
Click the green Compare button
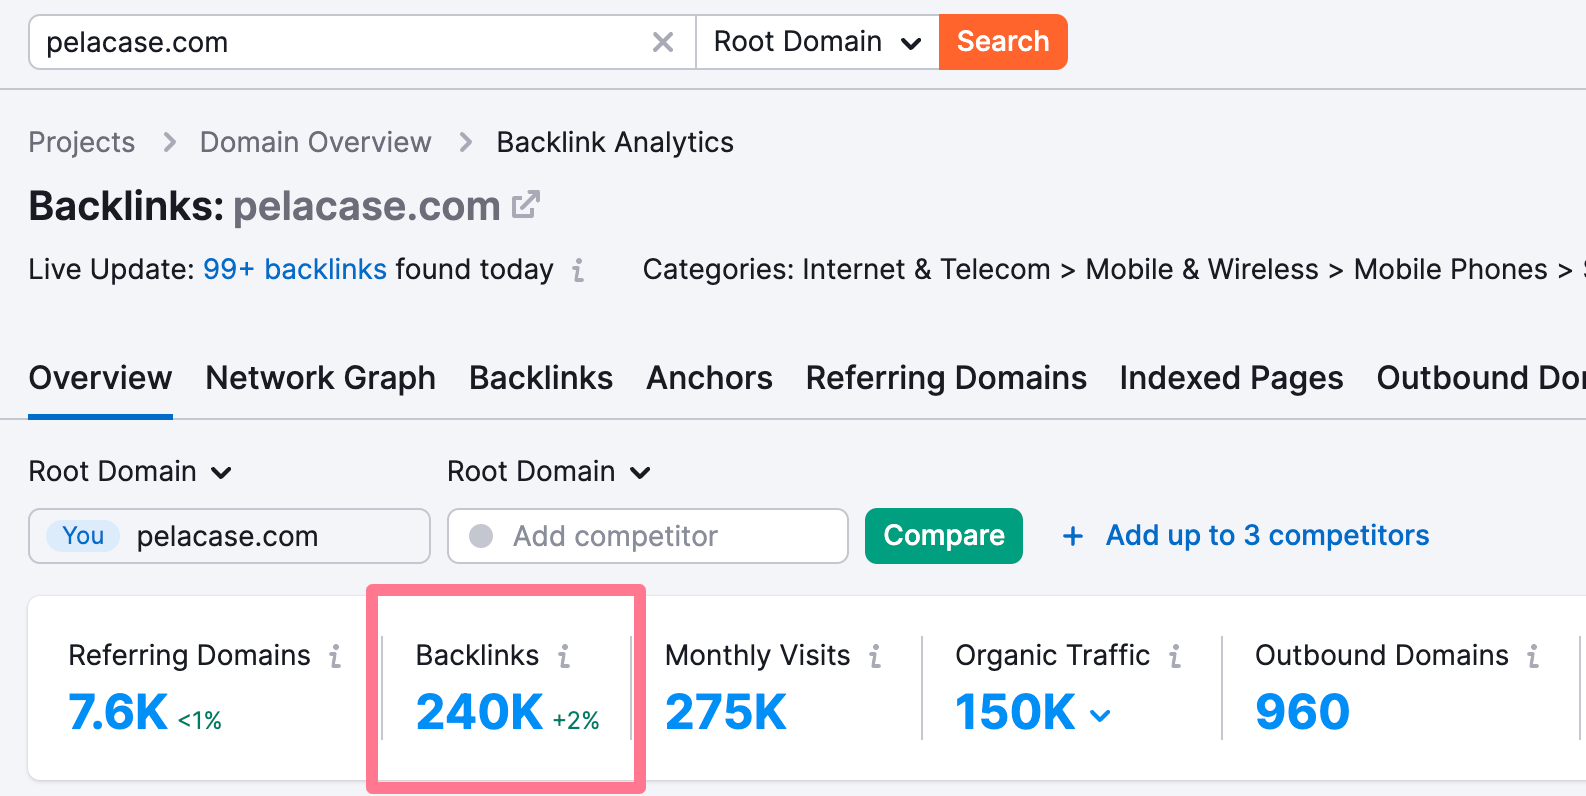(943, 536)
